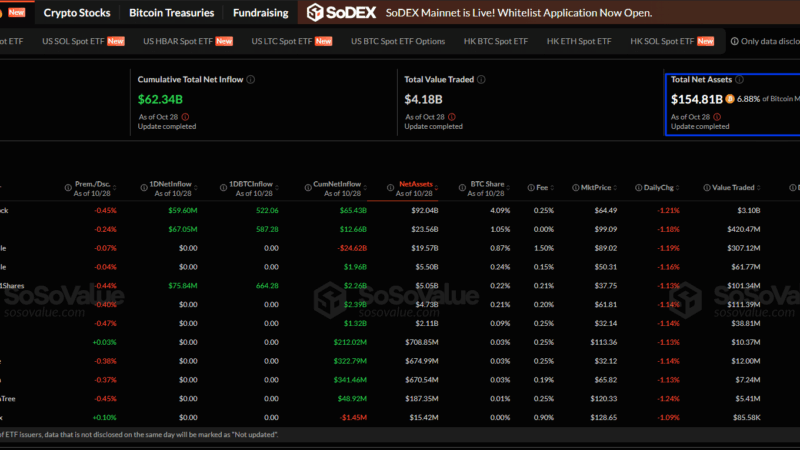Switch to US BTC Spot ETF Options tab
Image resolution: width=800 pixels, height=450 pixels.
click(x=398, y=41)
